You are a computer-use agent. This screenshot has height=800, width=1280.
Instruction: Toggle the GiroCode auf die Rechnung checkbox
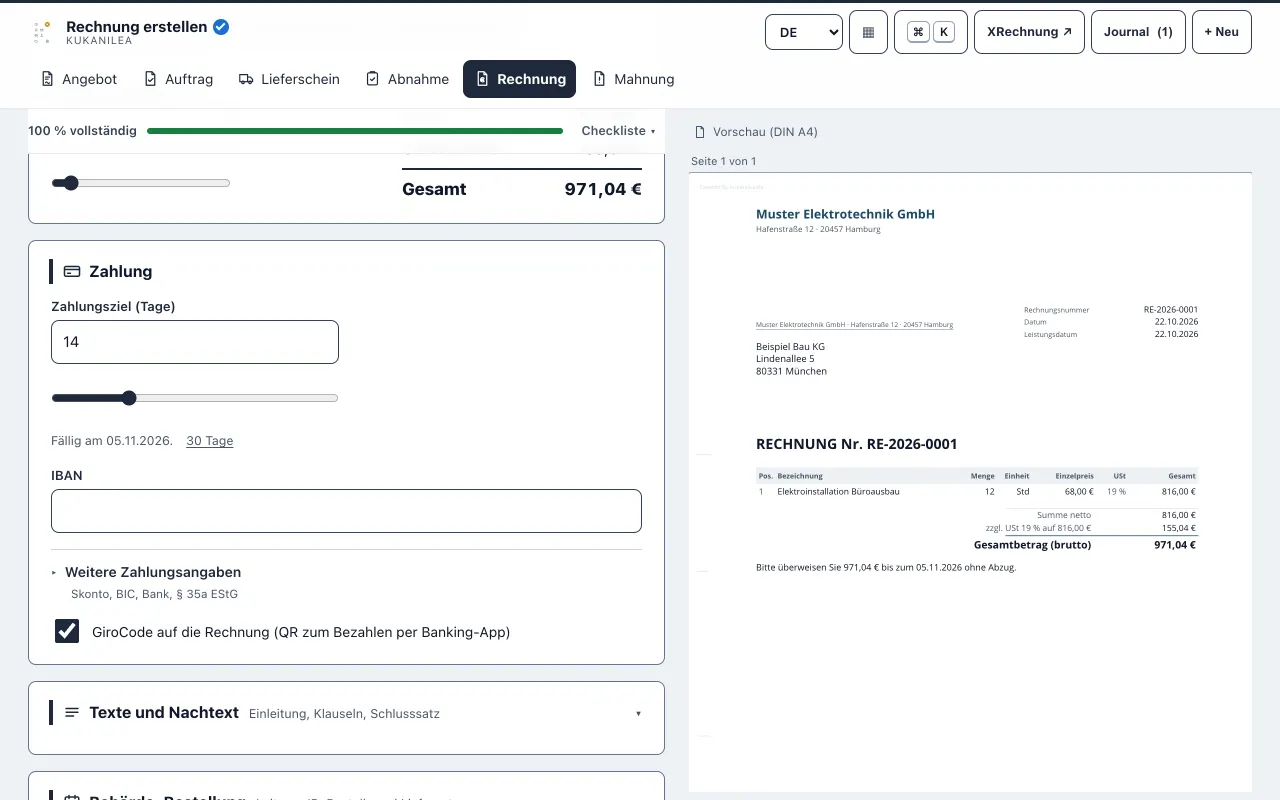67,631
